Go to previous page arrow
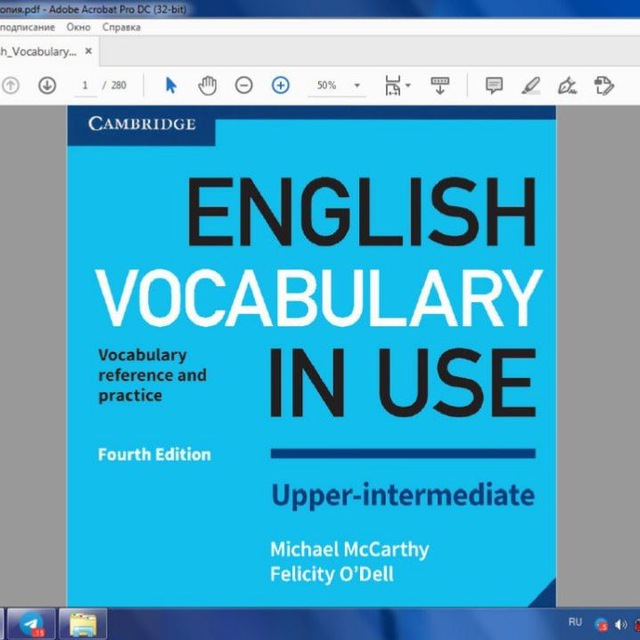The width and height of the screenshot is (640, 640). tap(10, 86)
